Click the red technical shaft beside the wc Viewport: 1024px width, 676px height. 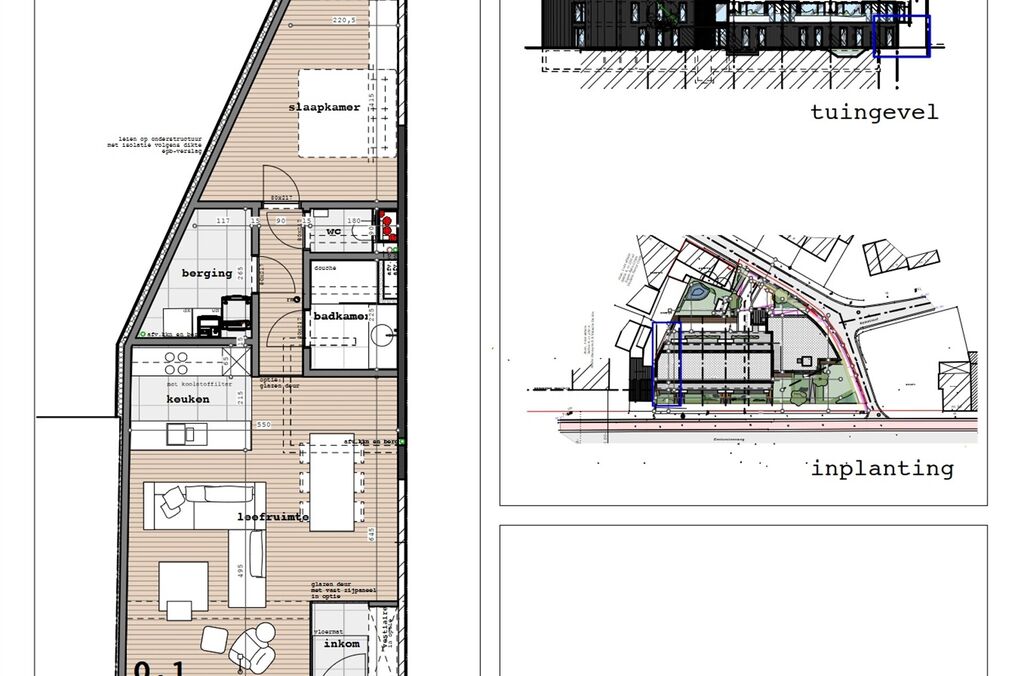(x=386, y=226)
